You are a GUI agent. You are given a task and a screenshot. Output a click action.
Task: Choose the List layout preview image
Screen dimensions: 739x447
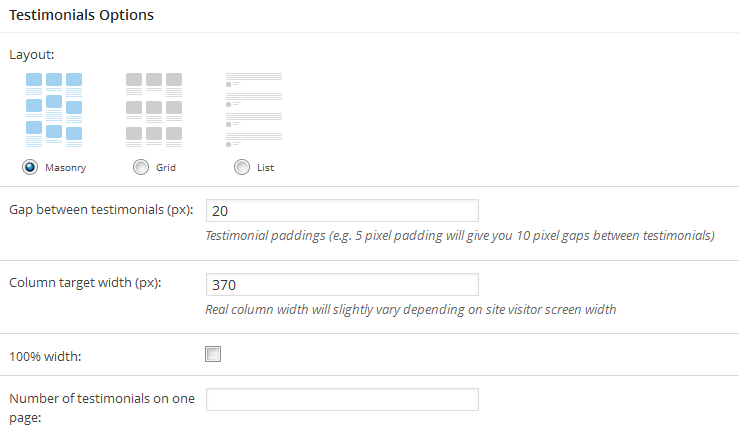(x=253, y=110)
